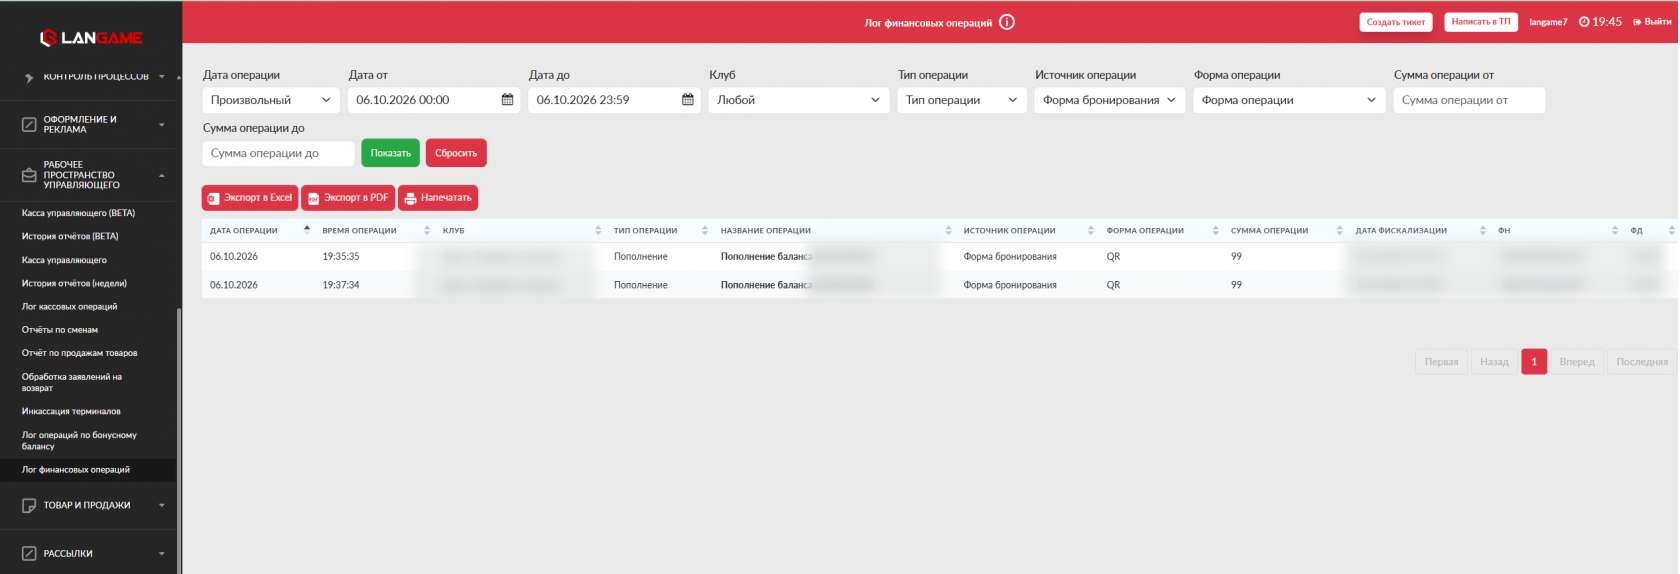Collapse Рабочее пространство управляющего section
Screen dimensions: 1680x574
(x=162, y=175)
